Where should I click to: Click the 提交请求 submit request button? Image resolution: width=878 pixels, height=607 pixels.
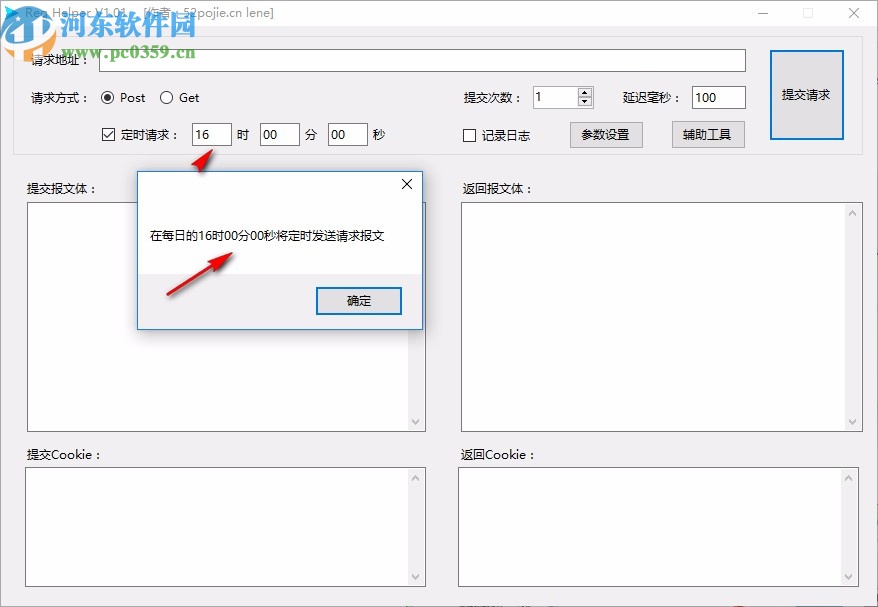click(x=807, y=94)
